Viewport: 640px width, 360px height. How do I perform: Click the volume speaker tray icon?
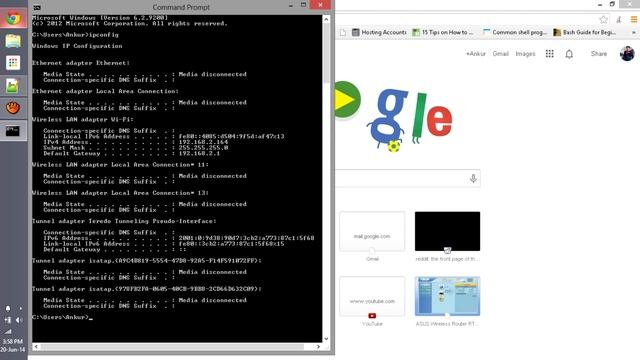pyautogui.click(x=19, y=320)
